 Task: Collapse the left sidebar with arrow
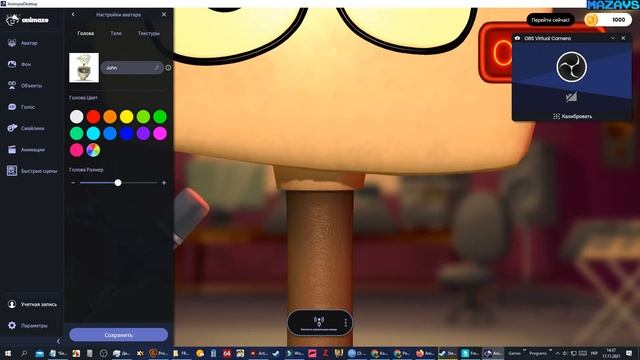tap(58, 341)
